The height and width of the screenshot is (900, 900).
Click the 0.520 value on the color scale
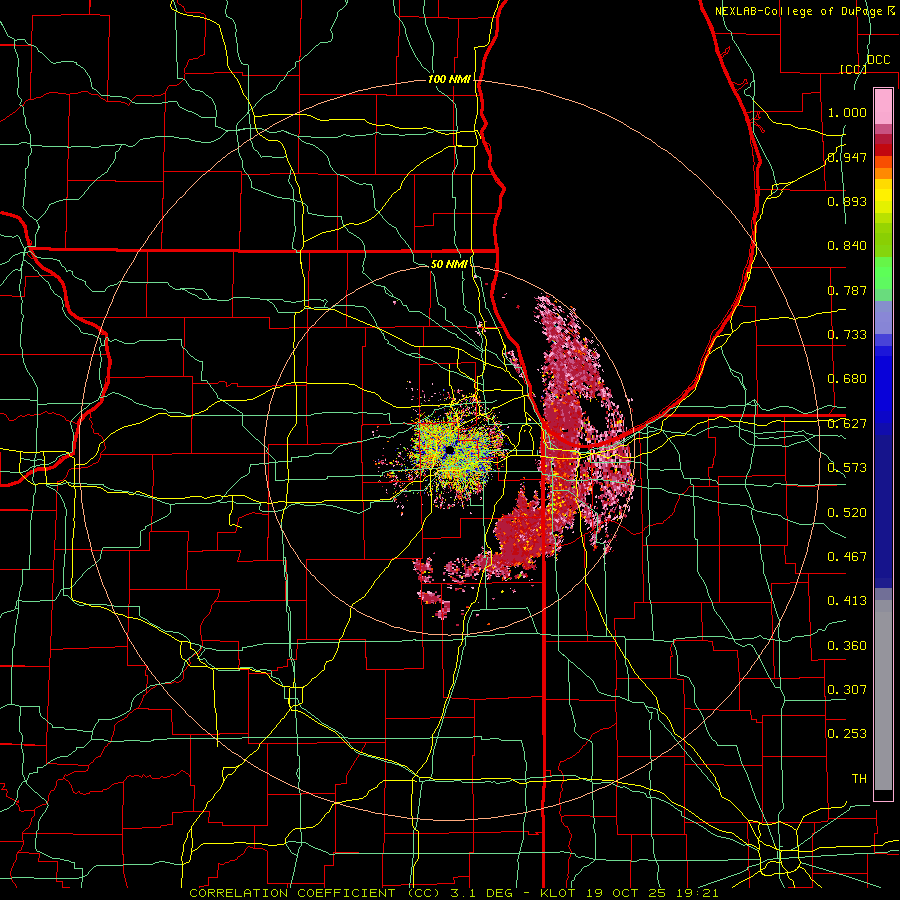click(847, 513)
